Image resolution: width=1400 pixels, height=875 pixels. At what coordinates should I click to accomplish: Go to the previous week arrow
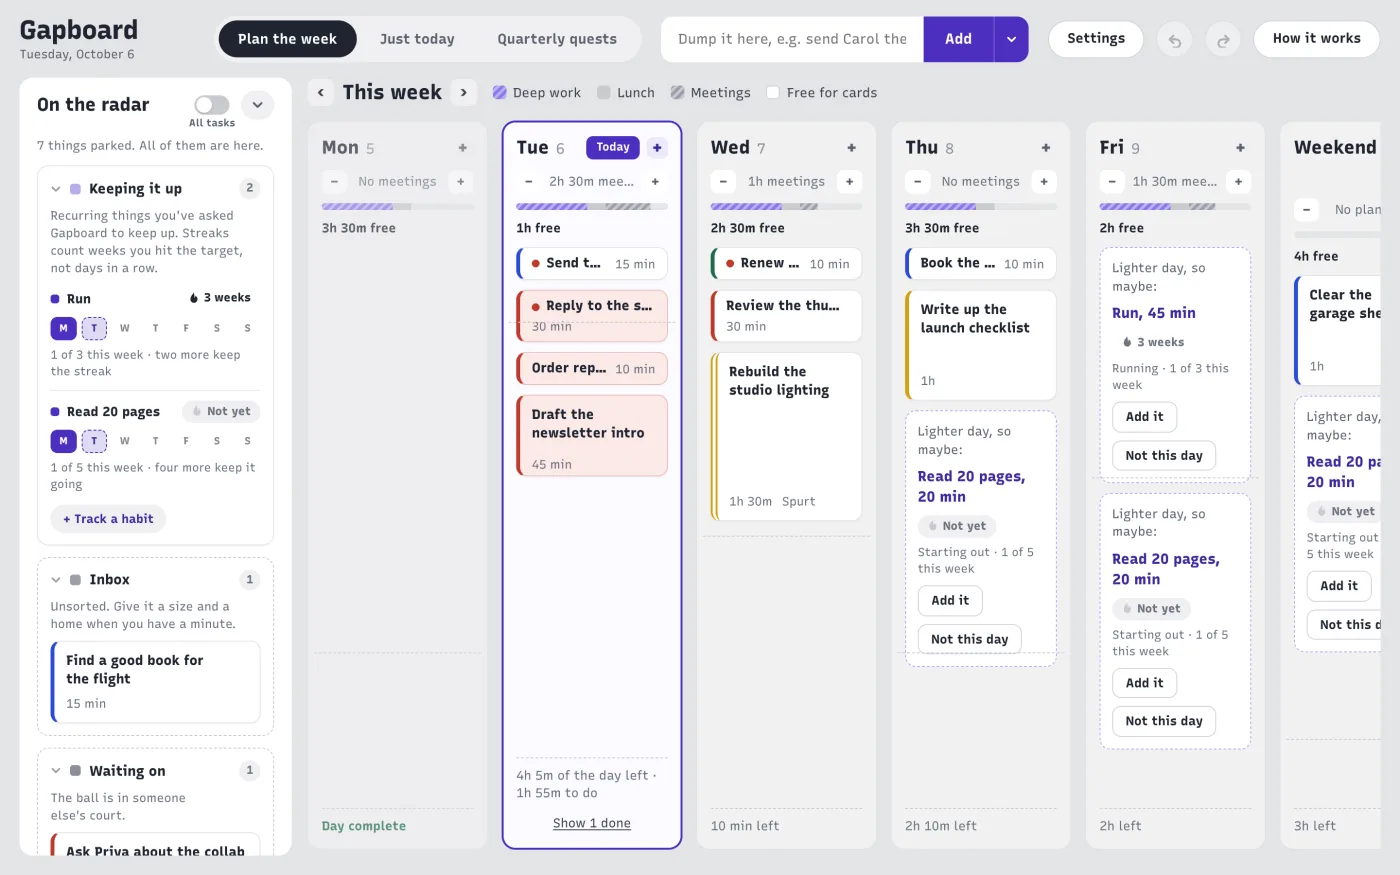(321, 92)
